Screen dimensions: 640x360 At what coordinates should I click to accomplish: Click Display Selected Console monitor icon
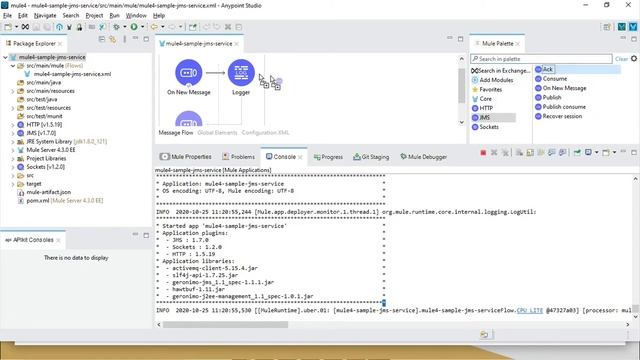[x=588, y=153]
